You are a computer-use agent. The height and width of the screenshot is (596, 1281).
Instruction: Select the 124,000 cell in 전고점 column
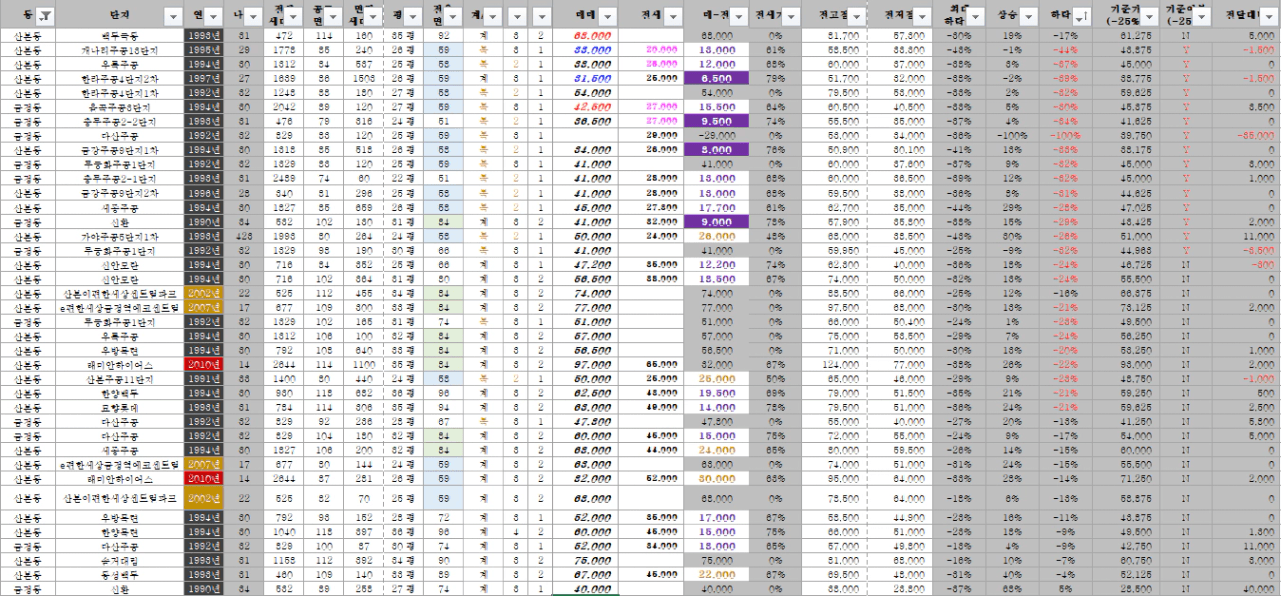coord(844,366)
